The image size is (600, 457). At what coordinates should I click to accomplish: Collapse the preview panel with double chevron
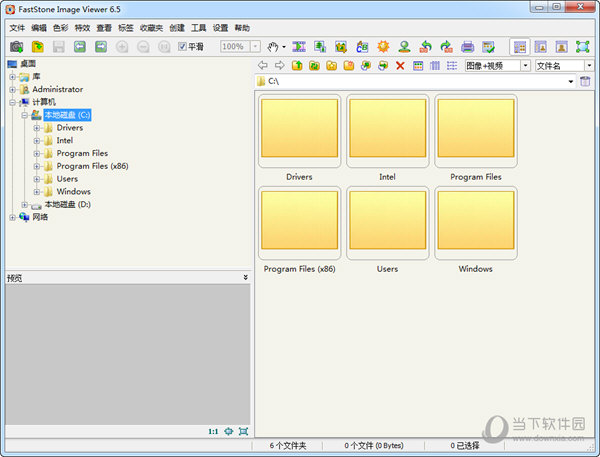[x=245, y=277]
